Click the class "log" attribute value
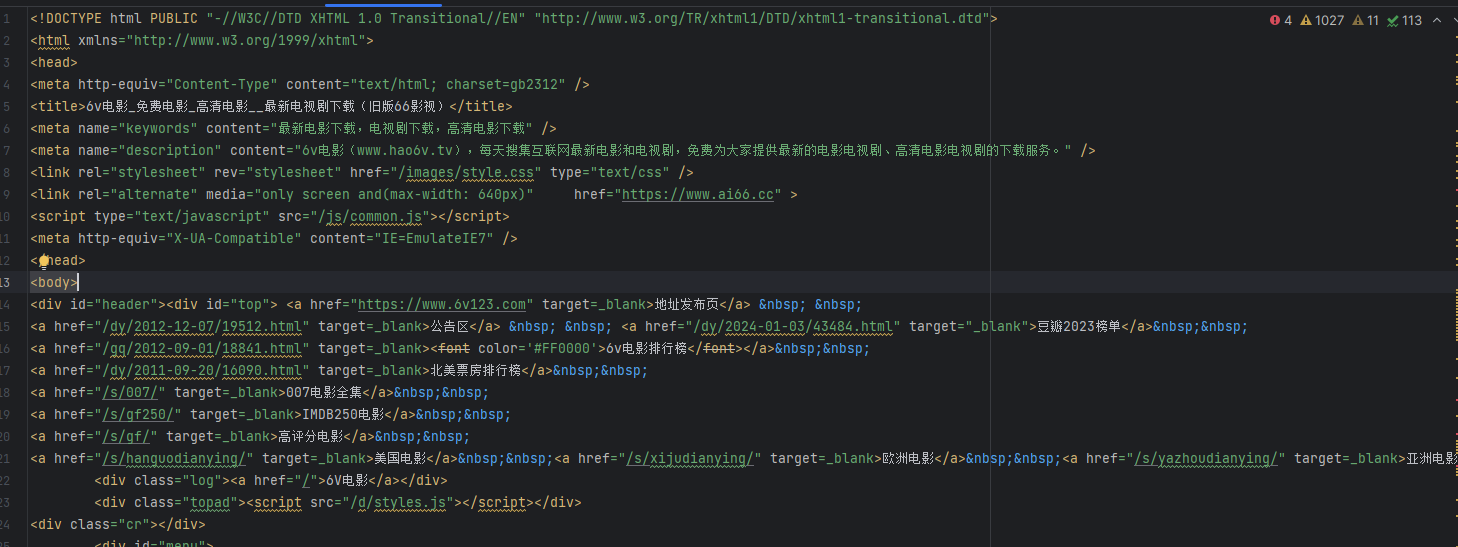Screen dimensions: 1458x547 [x=202, y=480]
